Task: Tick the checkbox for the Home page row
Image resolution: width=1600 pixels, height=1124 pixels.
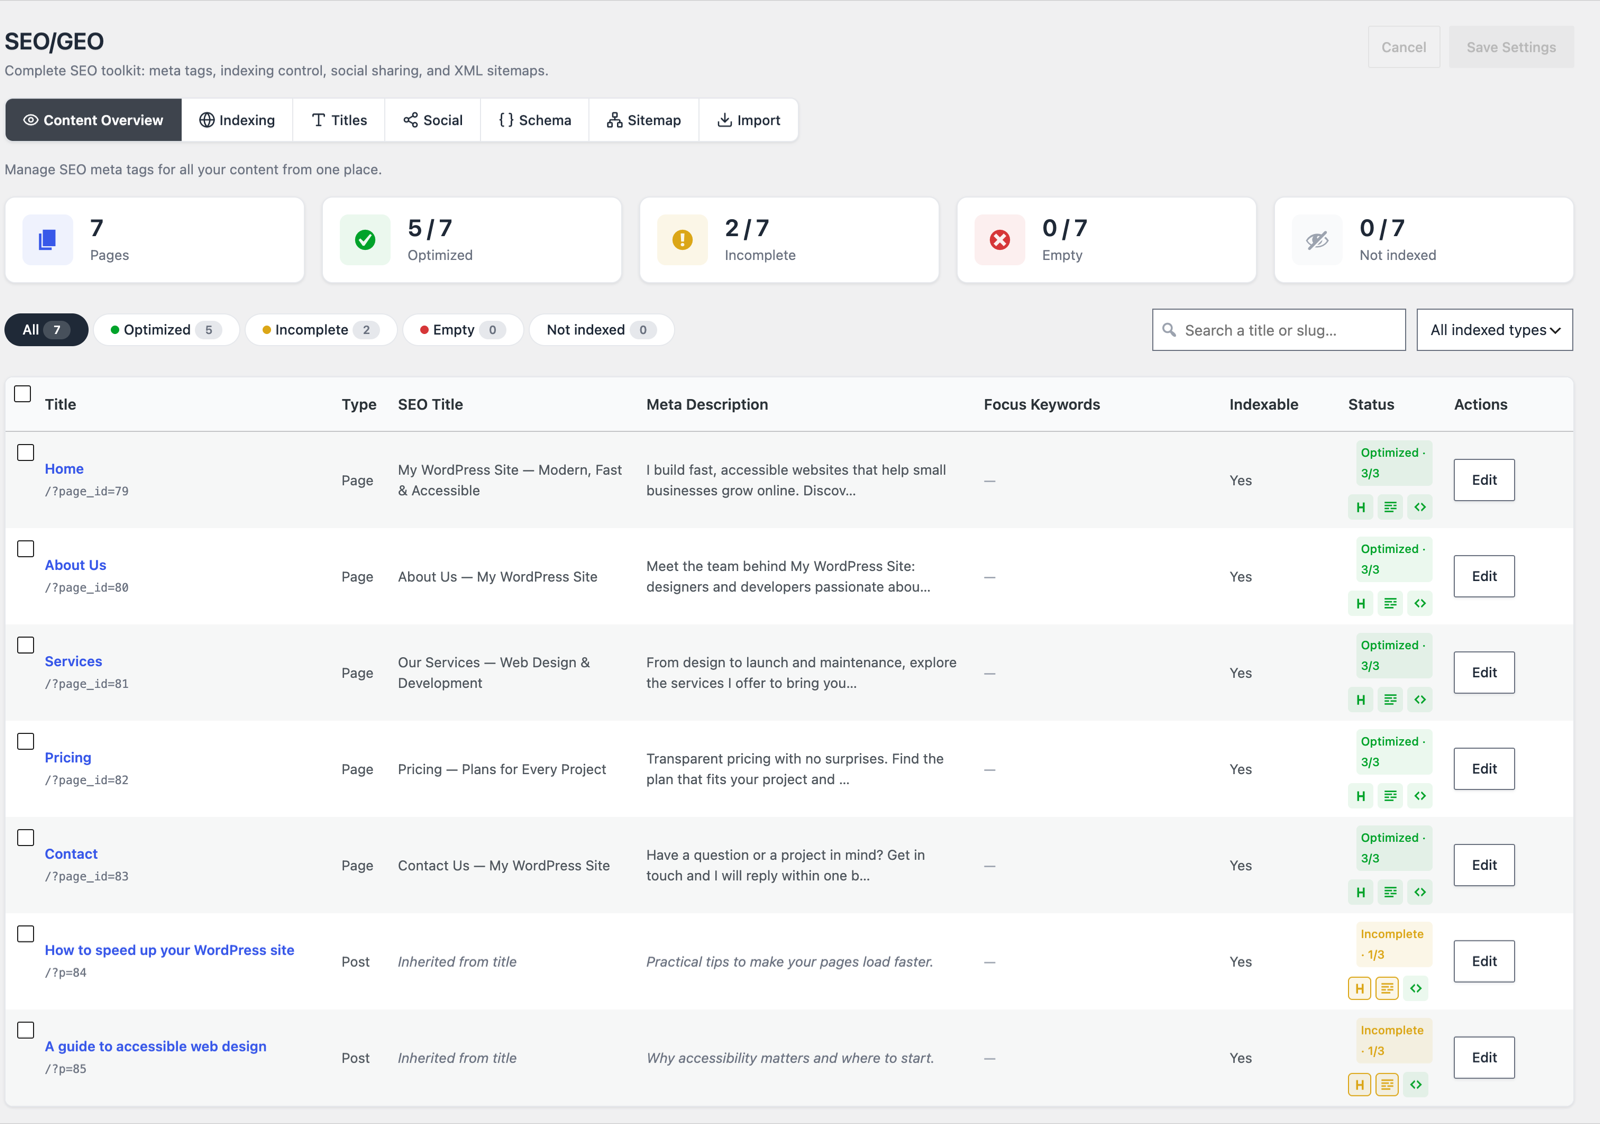Action: 26,453
